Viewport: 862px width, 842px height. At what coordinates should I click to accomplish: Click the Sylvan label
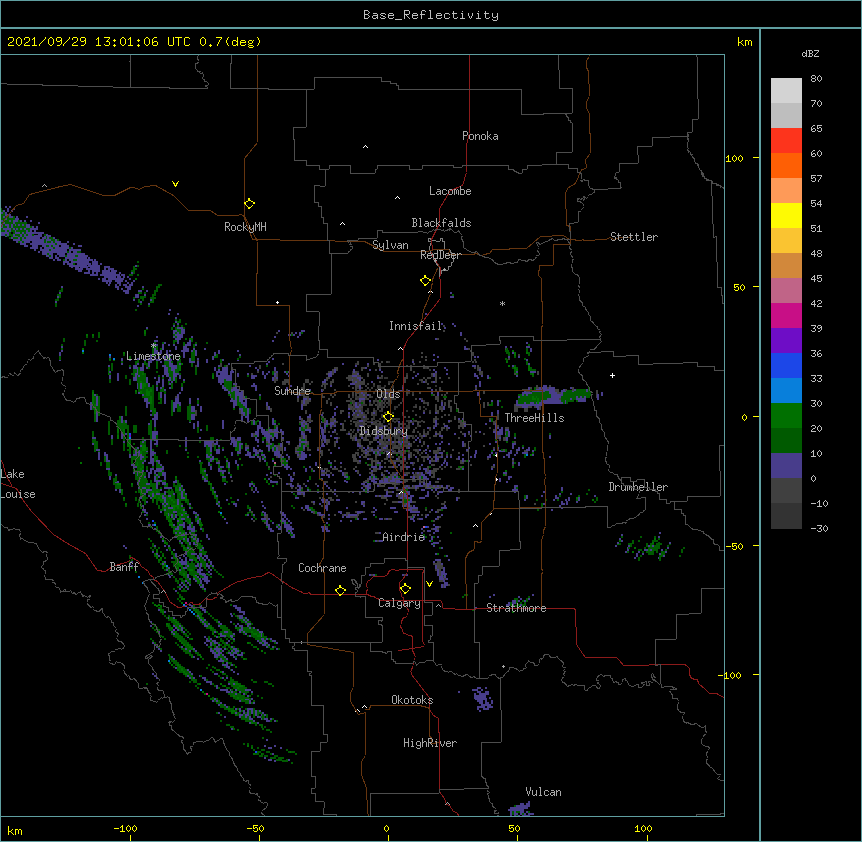(390, 245)
